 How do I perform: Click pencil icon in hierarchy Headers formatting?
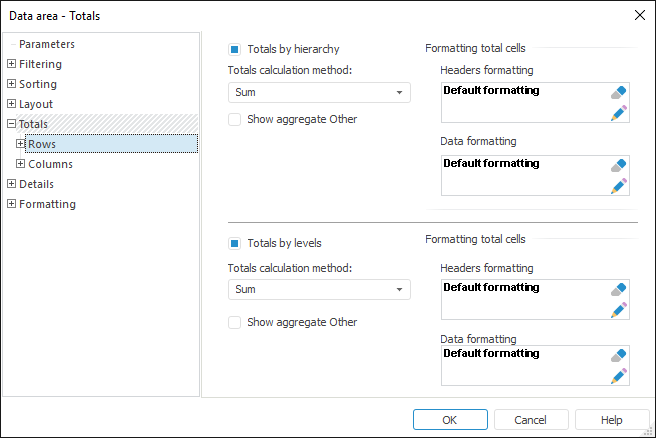pos(619,113)
